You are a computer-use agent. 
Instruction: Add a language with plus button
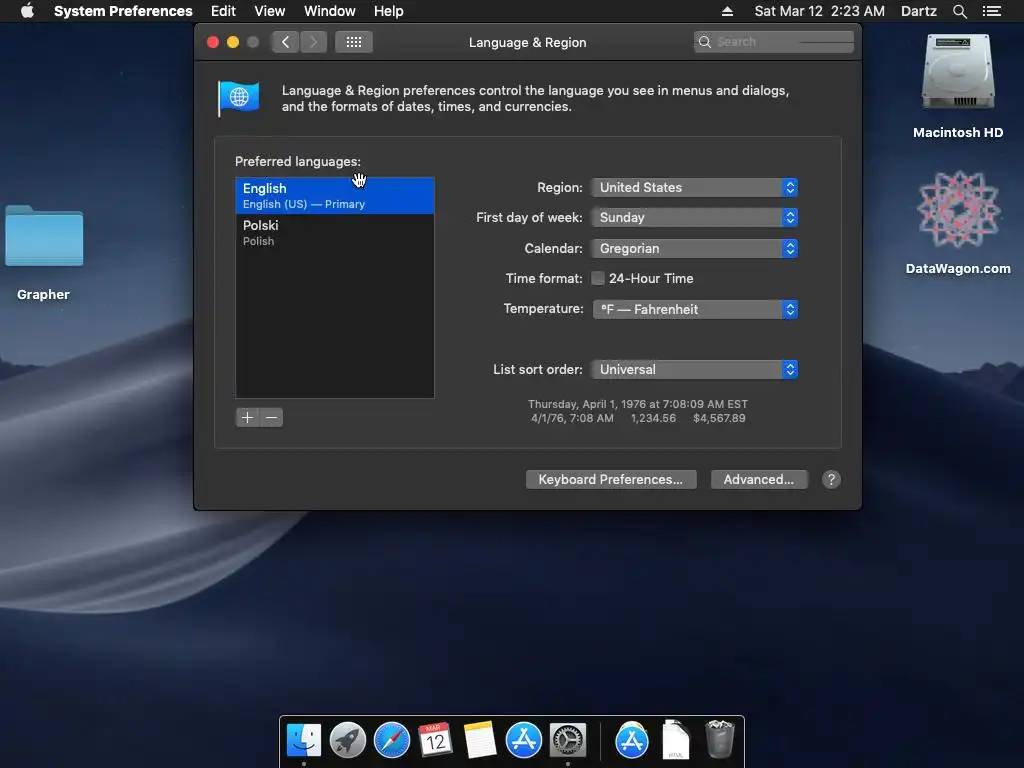248,417
